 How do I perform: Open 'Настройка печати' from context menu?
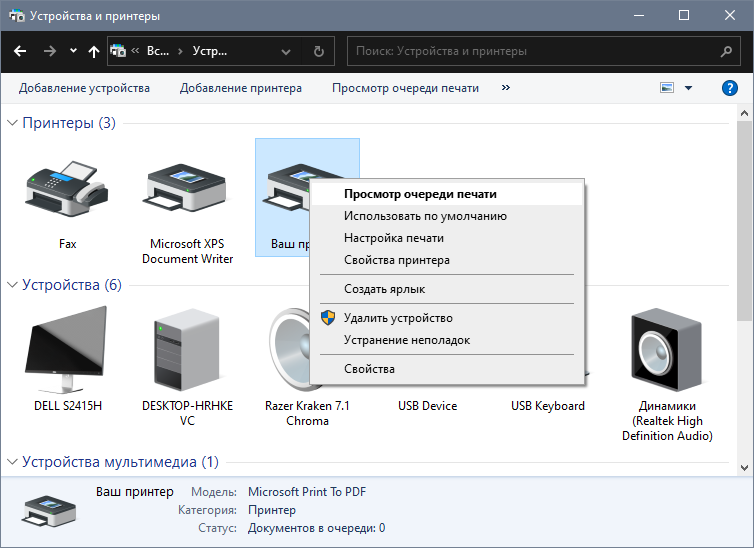(447, 238)
